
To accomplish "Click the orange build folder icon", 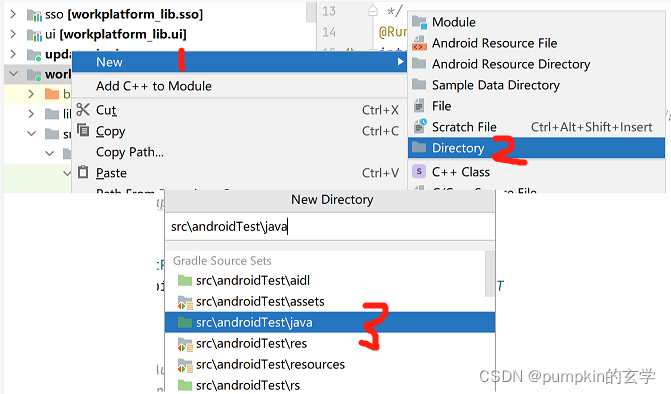I will (x=52, y=94).
